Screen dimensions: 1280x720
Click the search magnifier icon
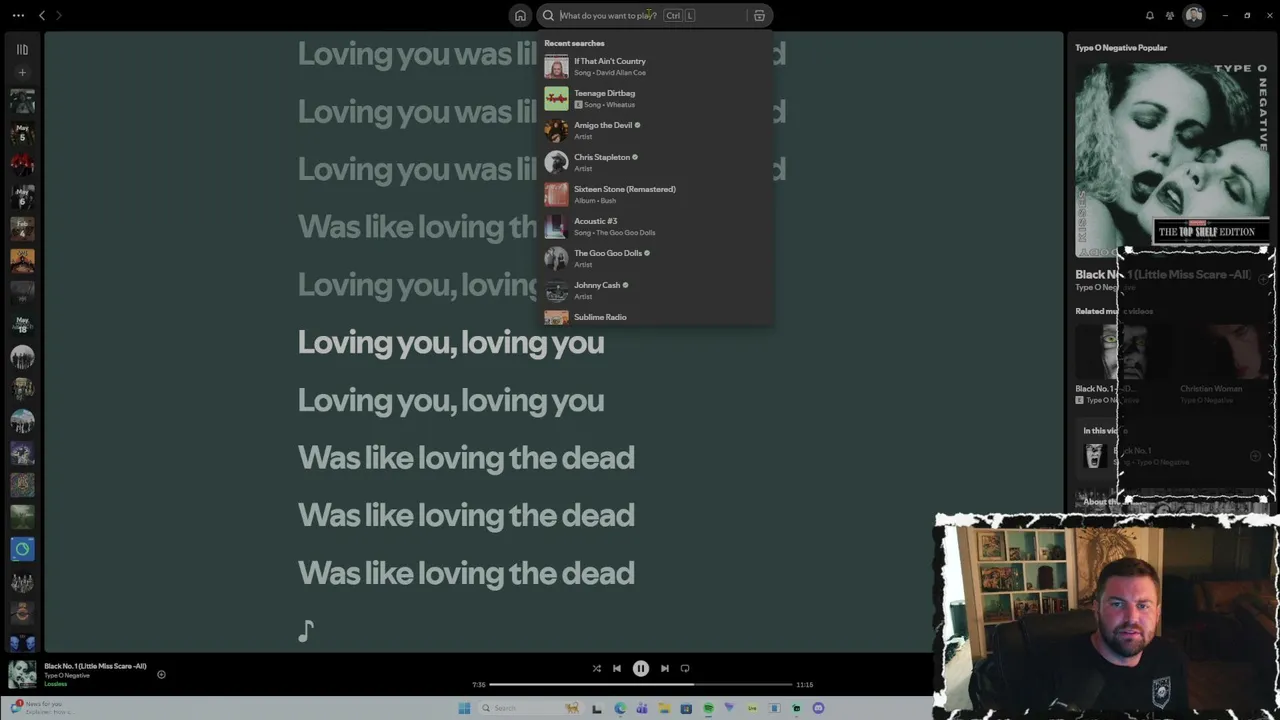pyautogui.click(x=548, y=15)
